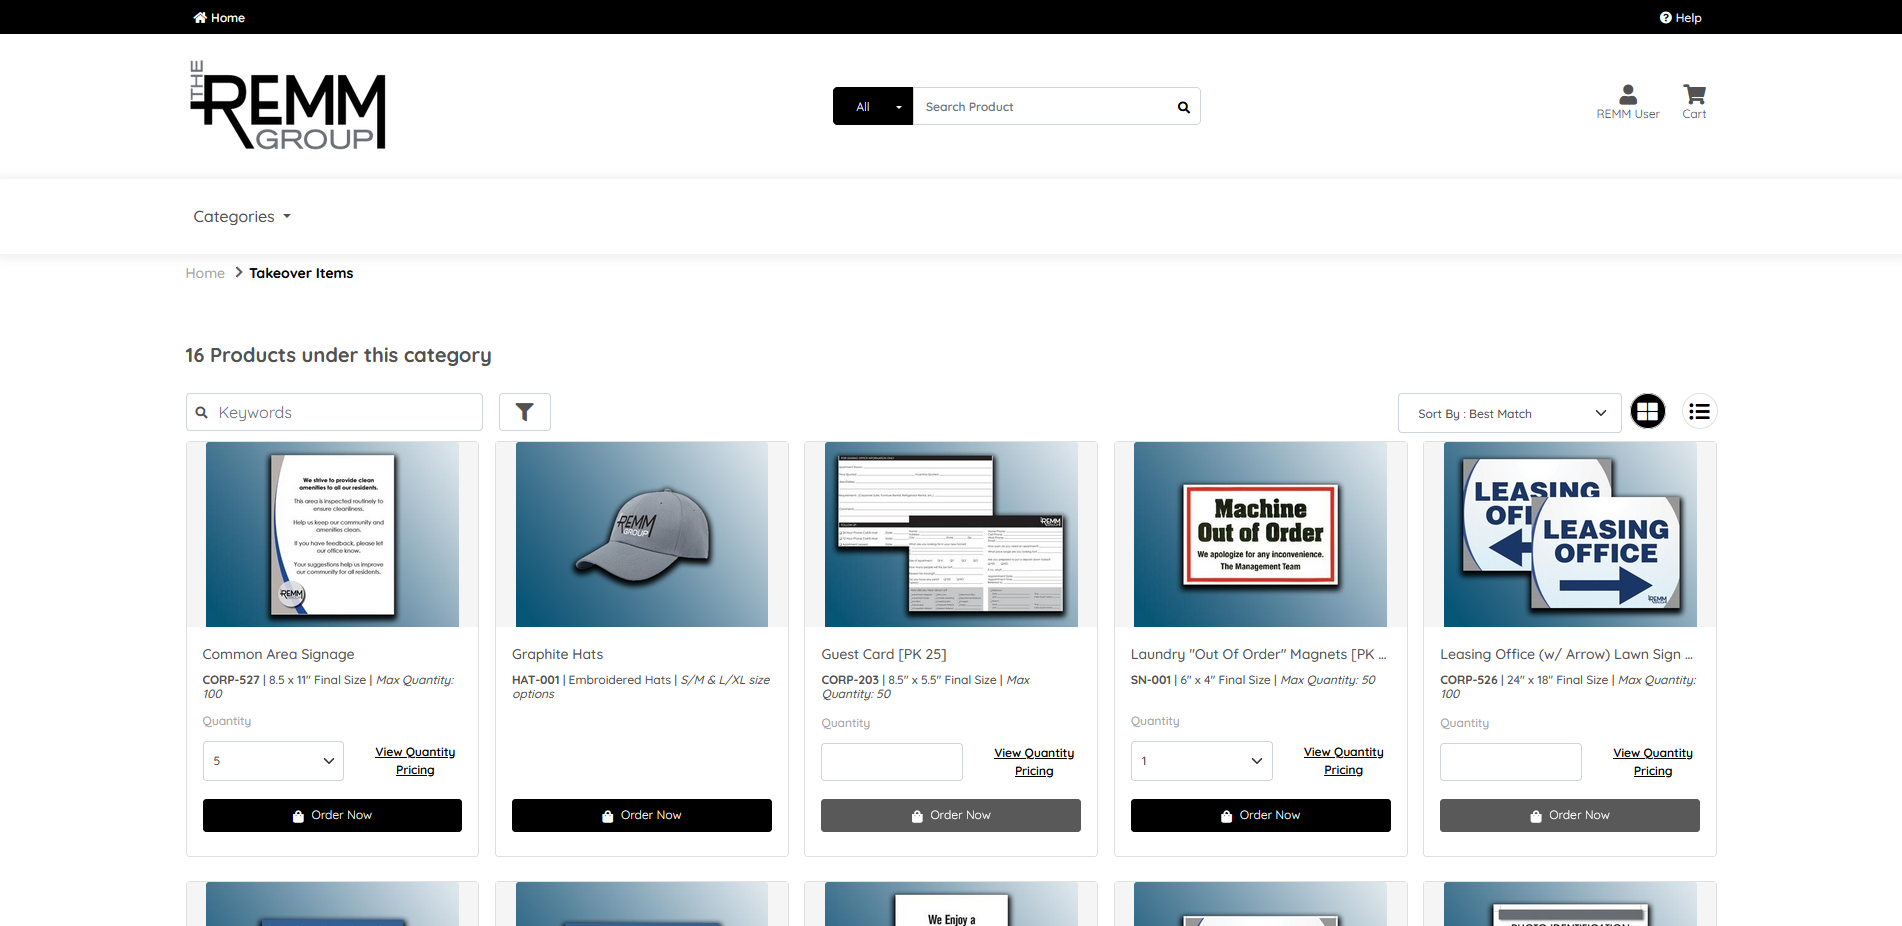Viewport: 1902px width, 926px height.
Task: Open the filter funnel icon
Action: tap(524, 412)
